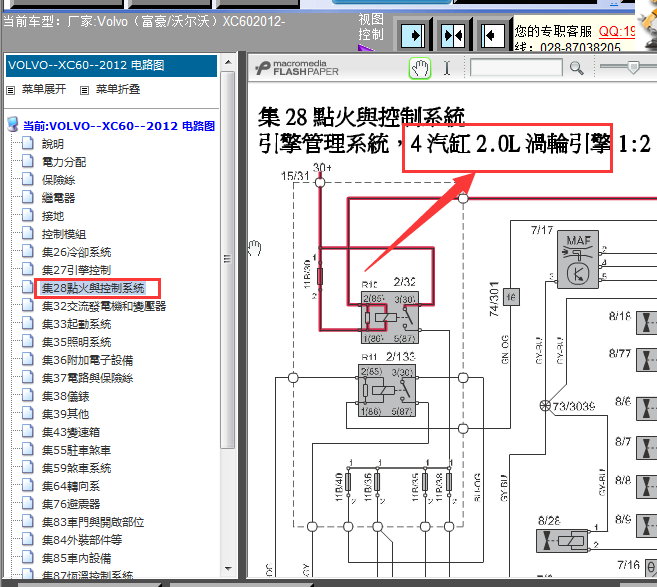This screenshot has width=657, height=587.
Task: Click the view control center-collapse arrows button
Action: 453,36
